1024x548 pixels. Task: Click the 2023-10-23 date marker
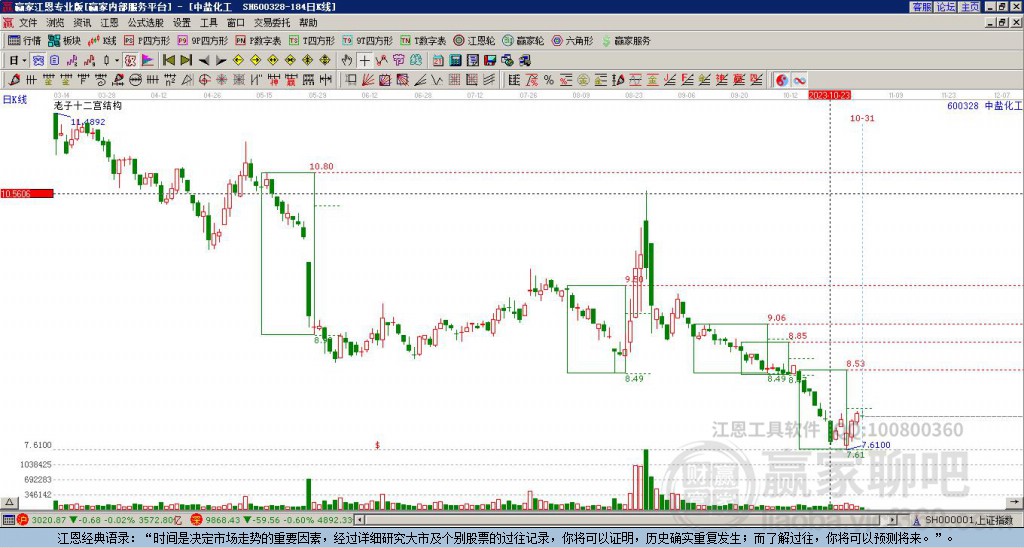(829, 95)
